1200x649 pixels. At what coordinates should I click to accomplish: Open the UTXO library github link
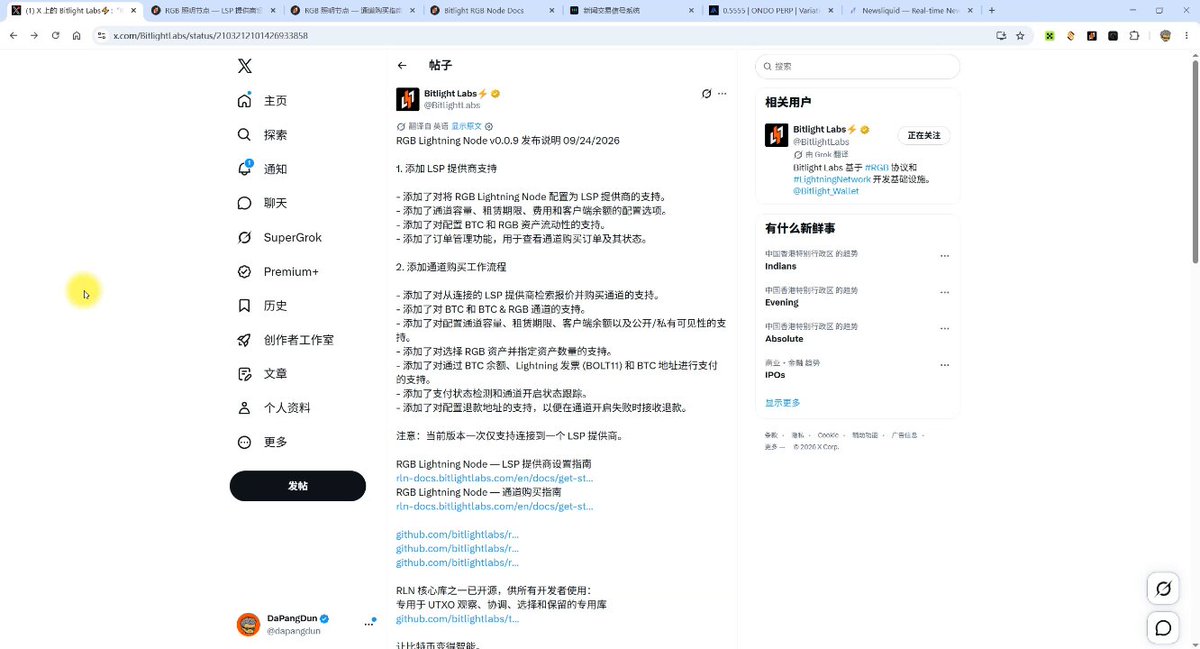pyautogui.click(x=457, y=619)
